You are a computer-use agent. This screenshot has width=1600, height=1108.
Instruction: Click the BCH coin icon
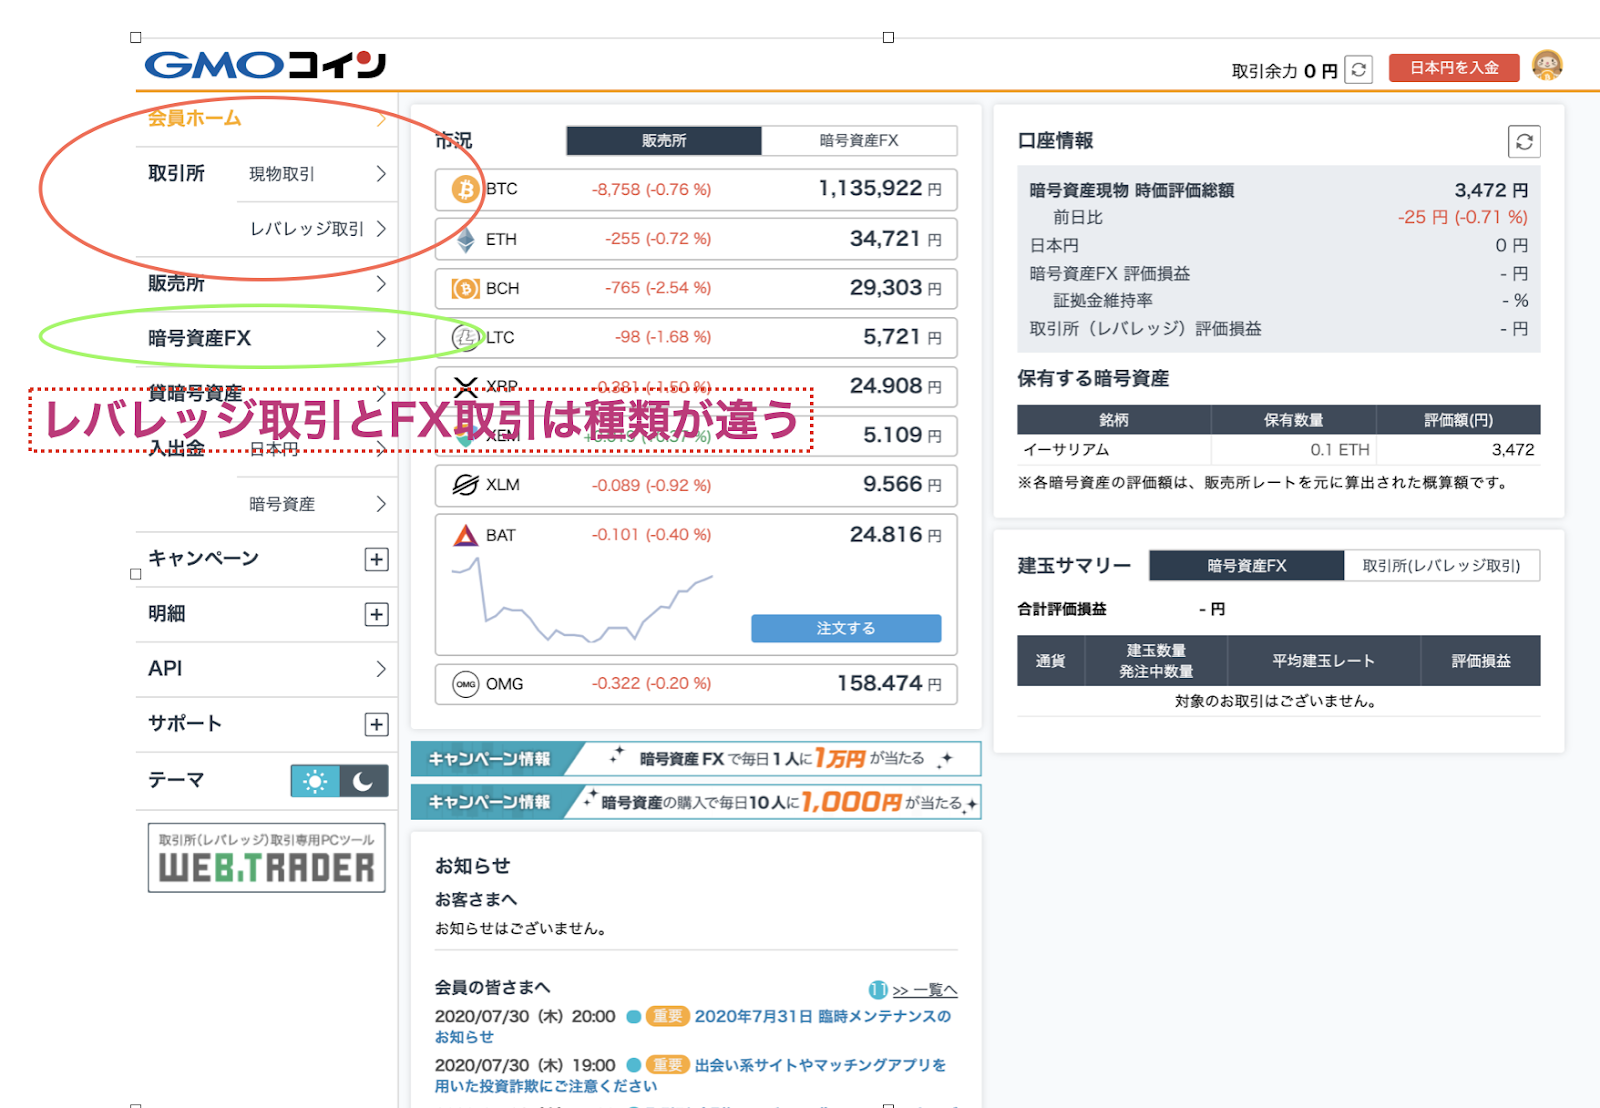point(465,288)
